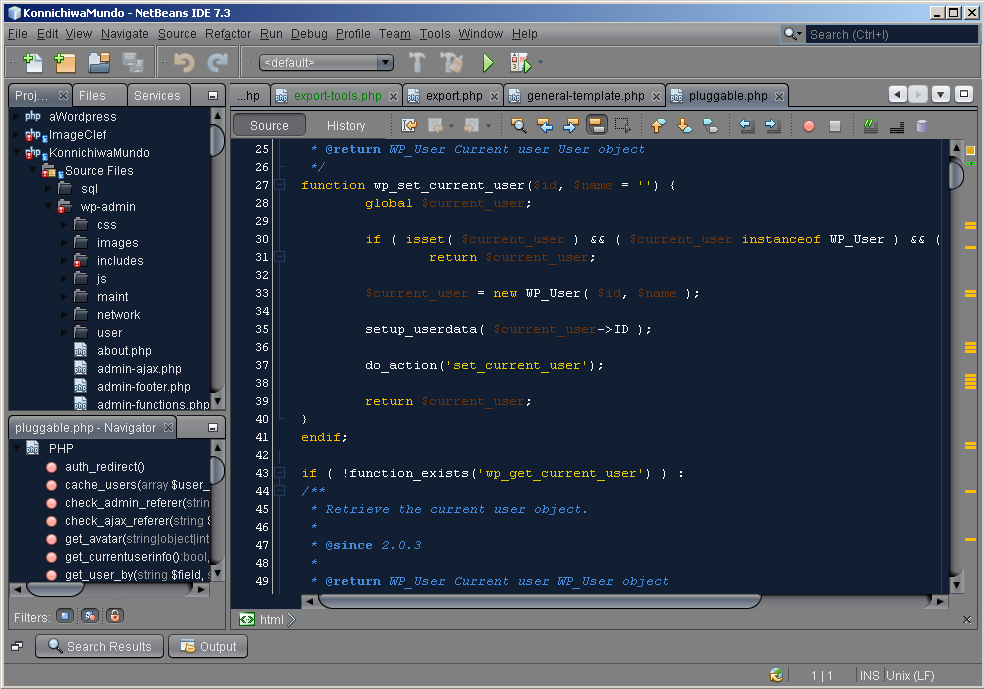Click the sync icon in status bar
Screen dimensions: 984x689
tap(776, 675)
